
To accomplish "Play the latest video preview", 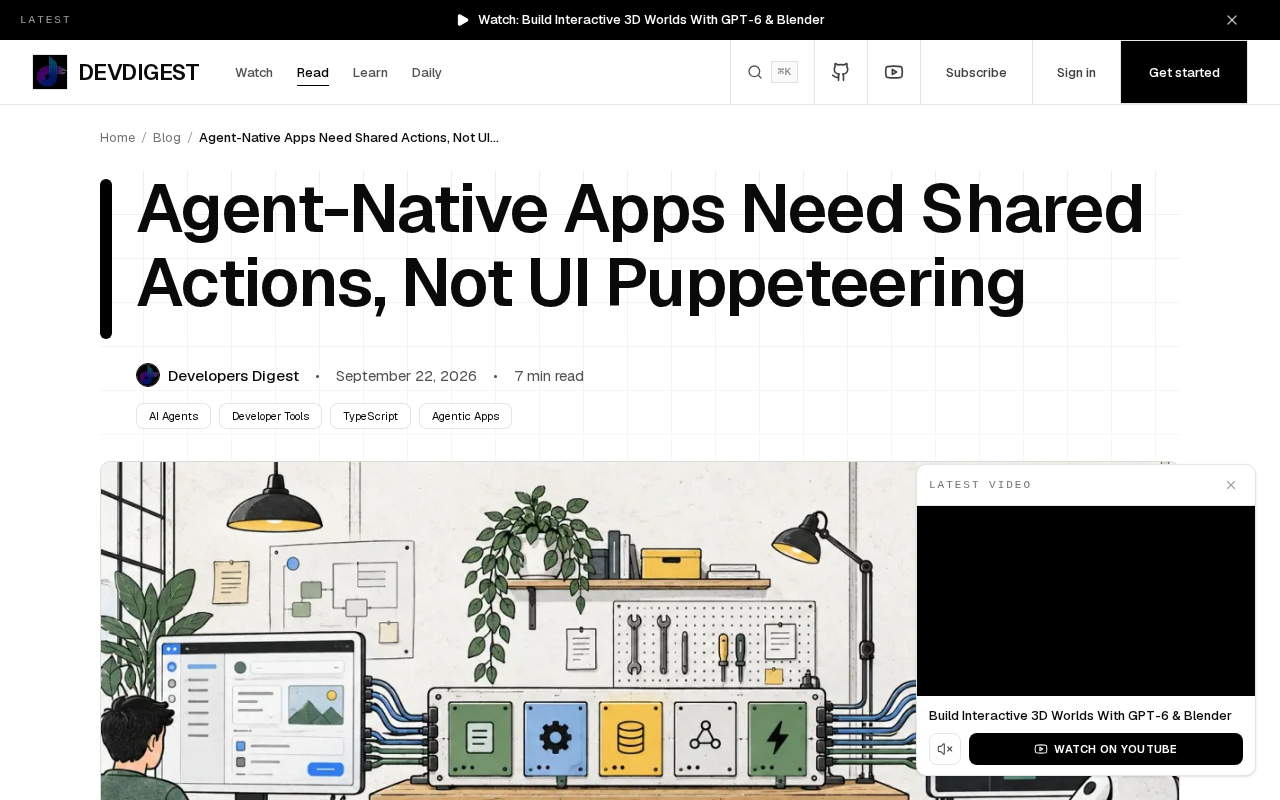I will click(x=1086, y=601).
